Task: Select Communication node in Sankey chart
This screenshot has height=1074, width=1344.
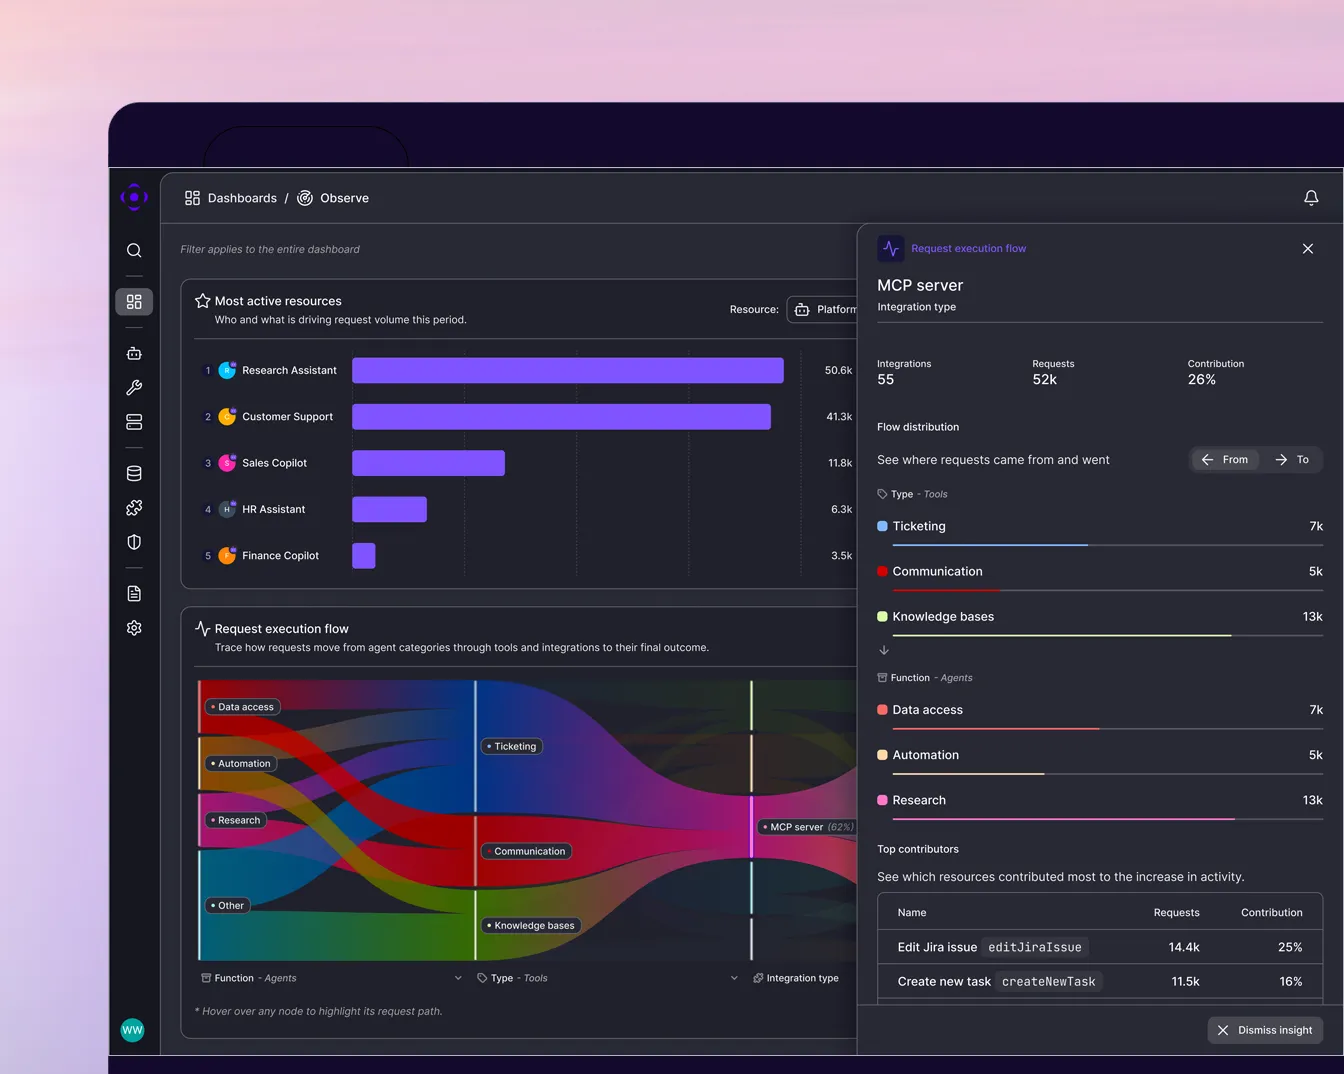Action: click(x=526, y=851)
